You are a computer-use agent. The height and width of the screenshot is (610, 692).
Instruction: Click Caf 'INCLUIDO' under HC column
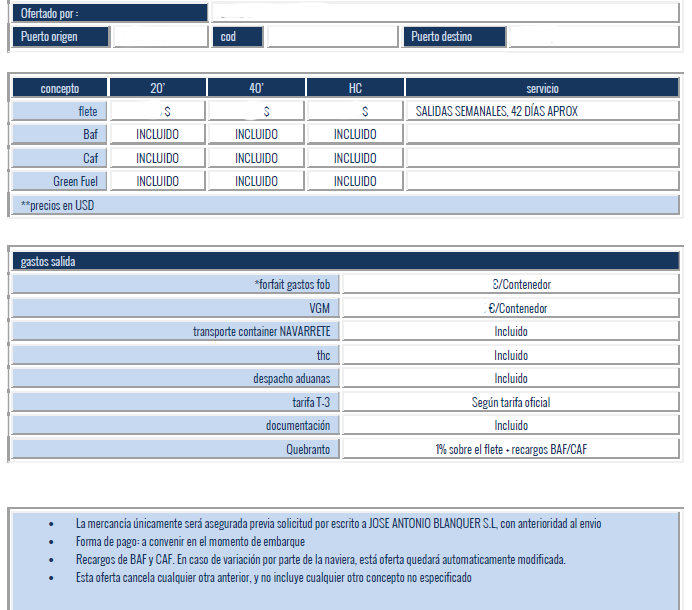click(x=355, y=158)
